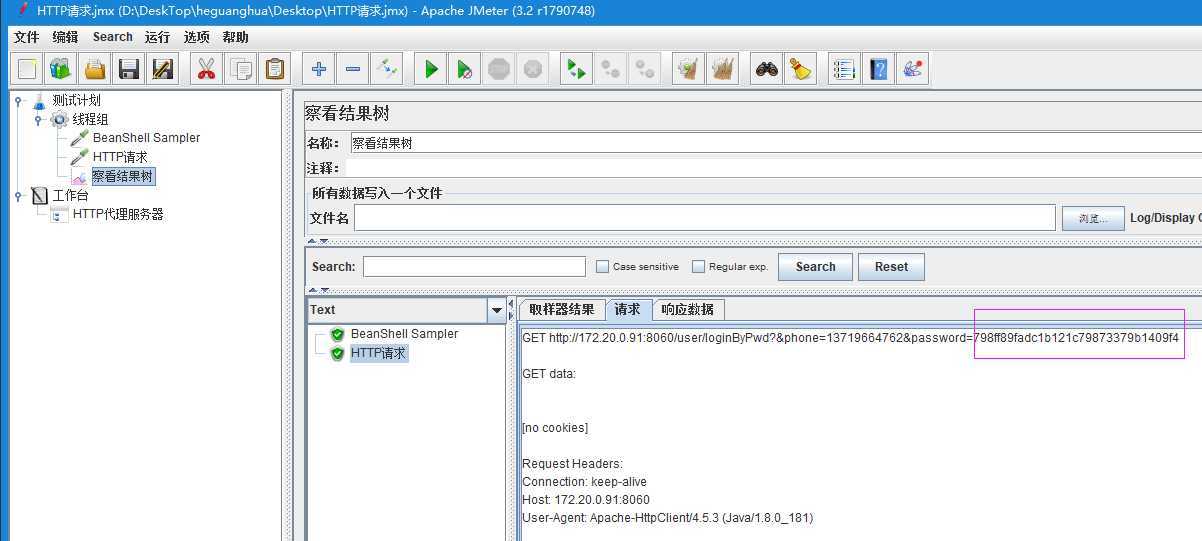The height and width of the screenshot is (541, 1202).
Task: Click the Connection: keep-alive header line
Action: (584, 482)
